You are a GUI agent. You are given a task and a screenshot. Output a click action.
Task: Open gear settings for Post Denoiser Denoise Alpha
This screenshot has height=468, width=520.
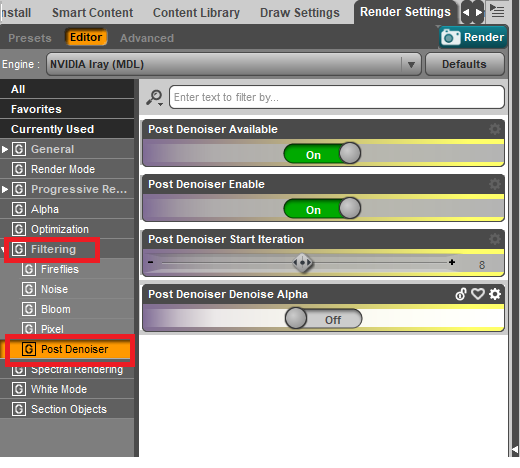point(495,294)
